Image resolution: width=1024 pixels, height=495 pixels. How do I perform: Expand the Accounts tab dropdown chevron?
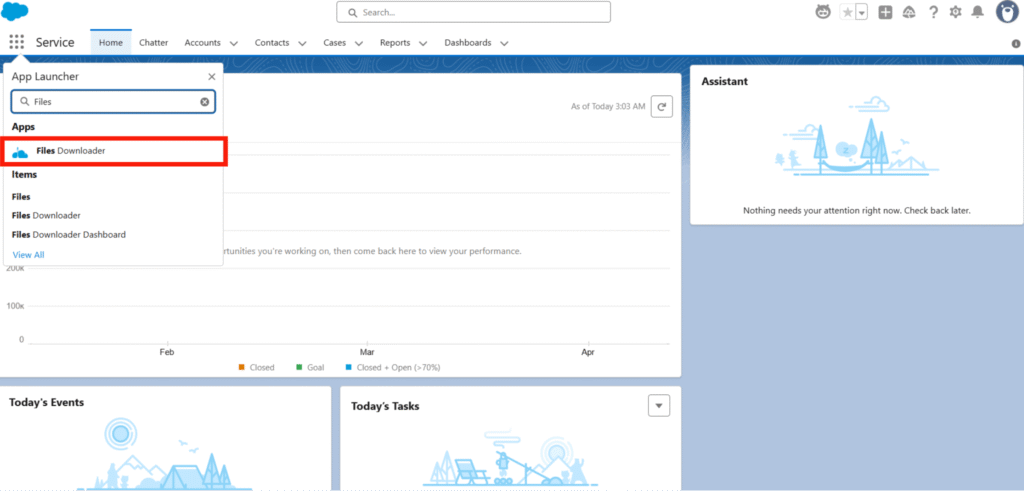click(x=234, y=44)
